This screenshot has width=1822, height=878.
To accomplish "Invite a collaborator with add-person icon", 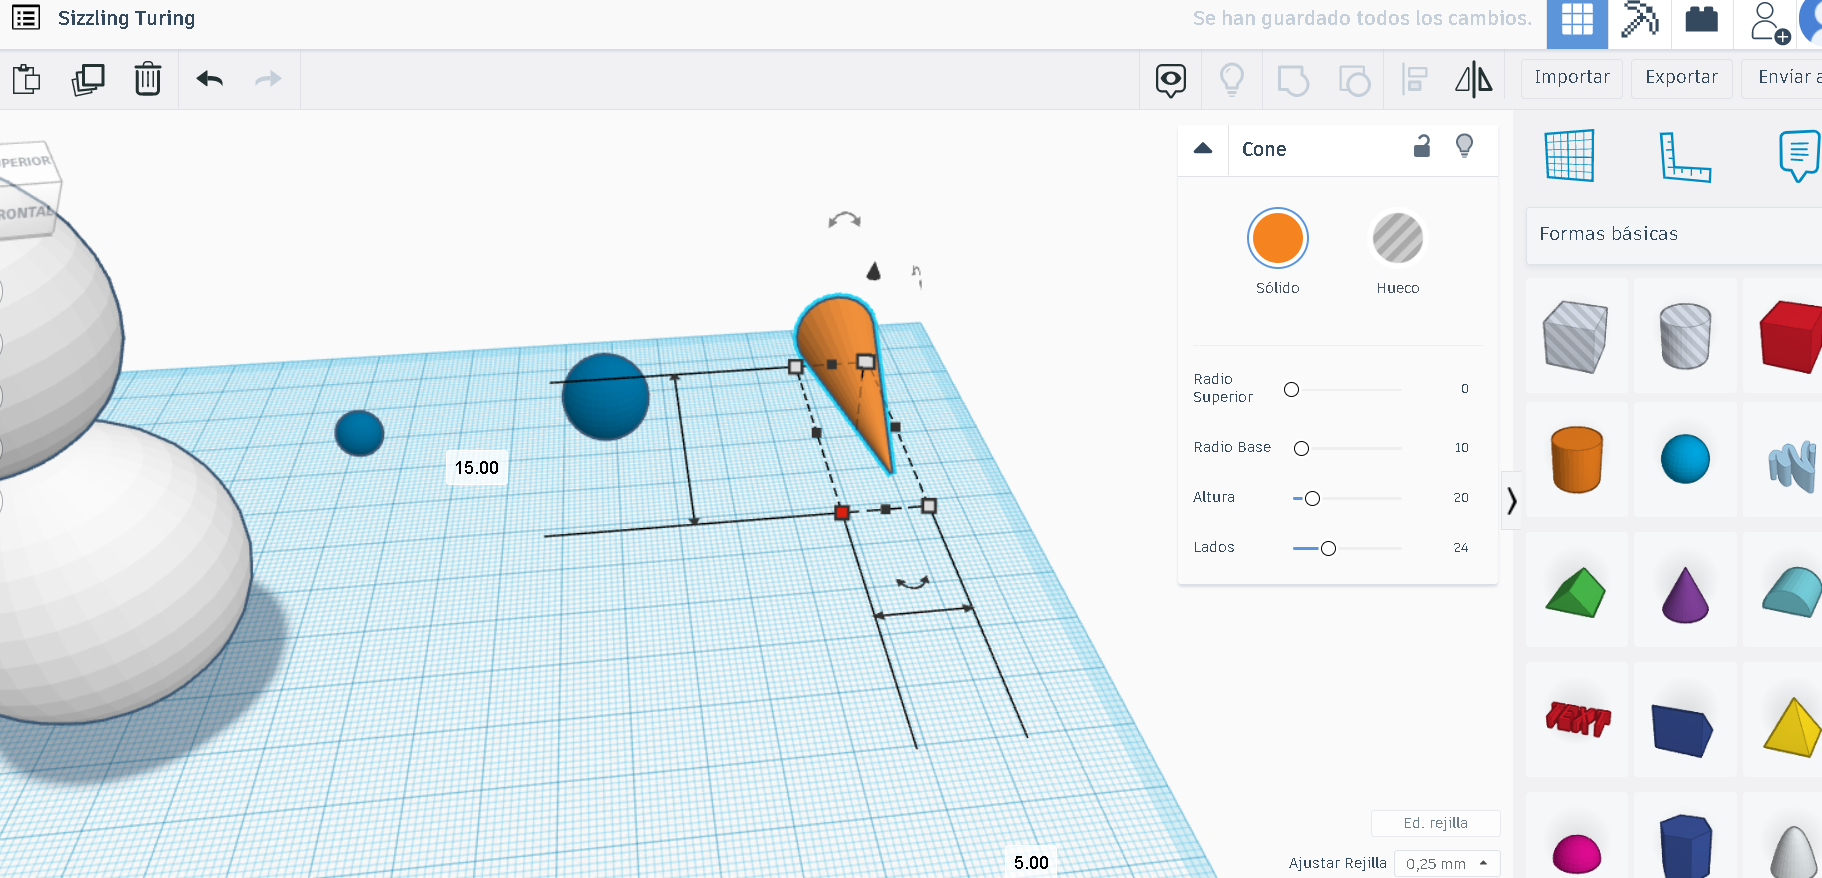I will pos(1768,22).
